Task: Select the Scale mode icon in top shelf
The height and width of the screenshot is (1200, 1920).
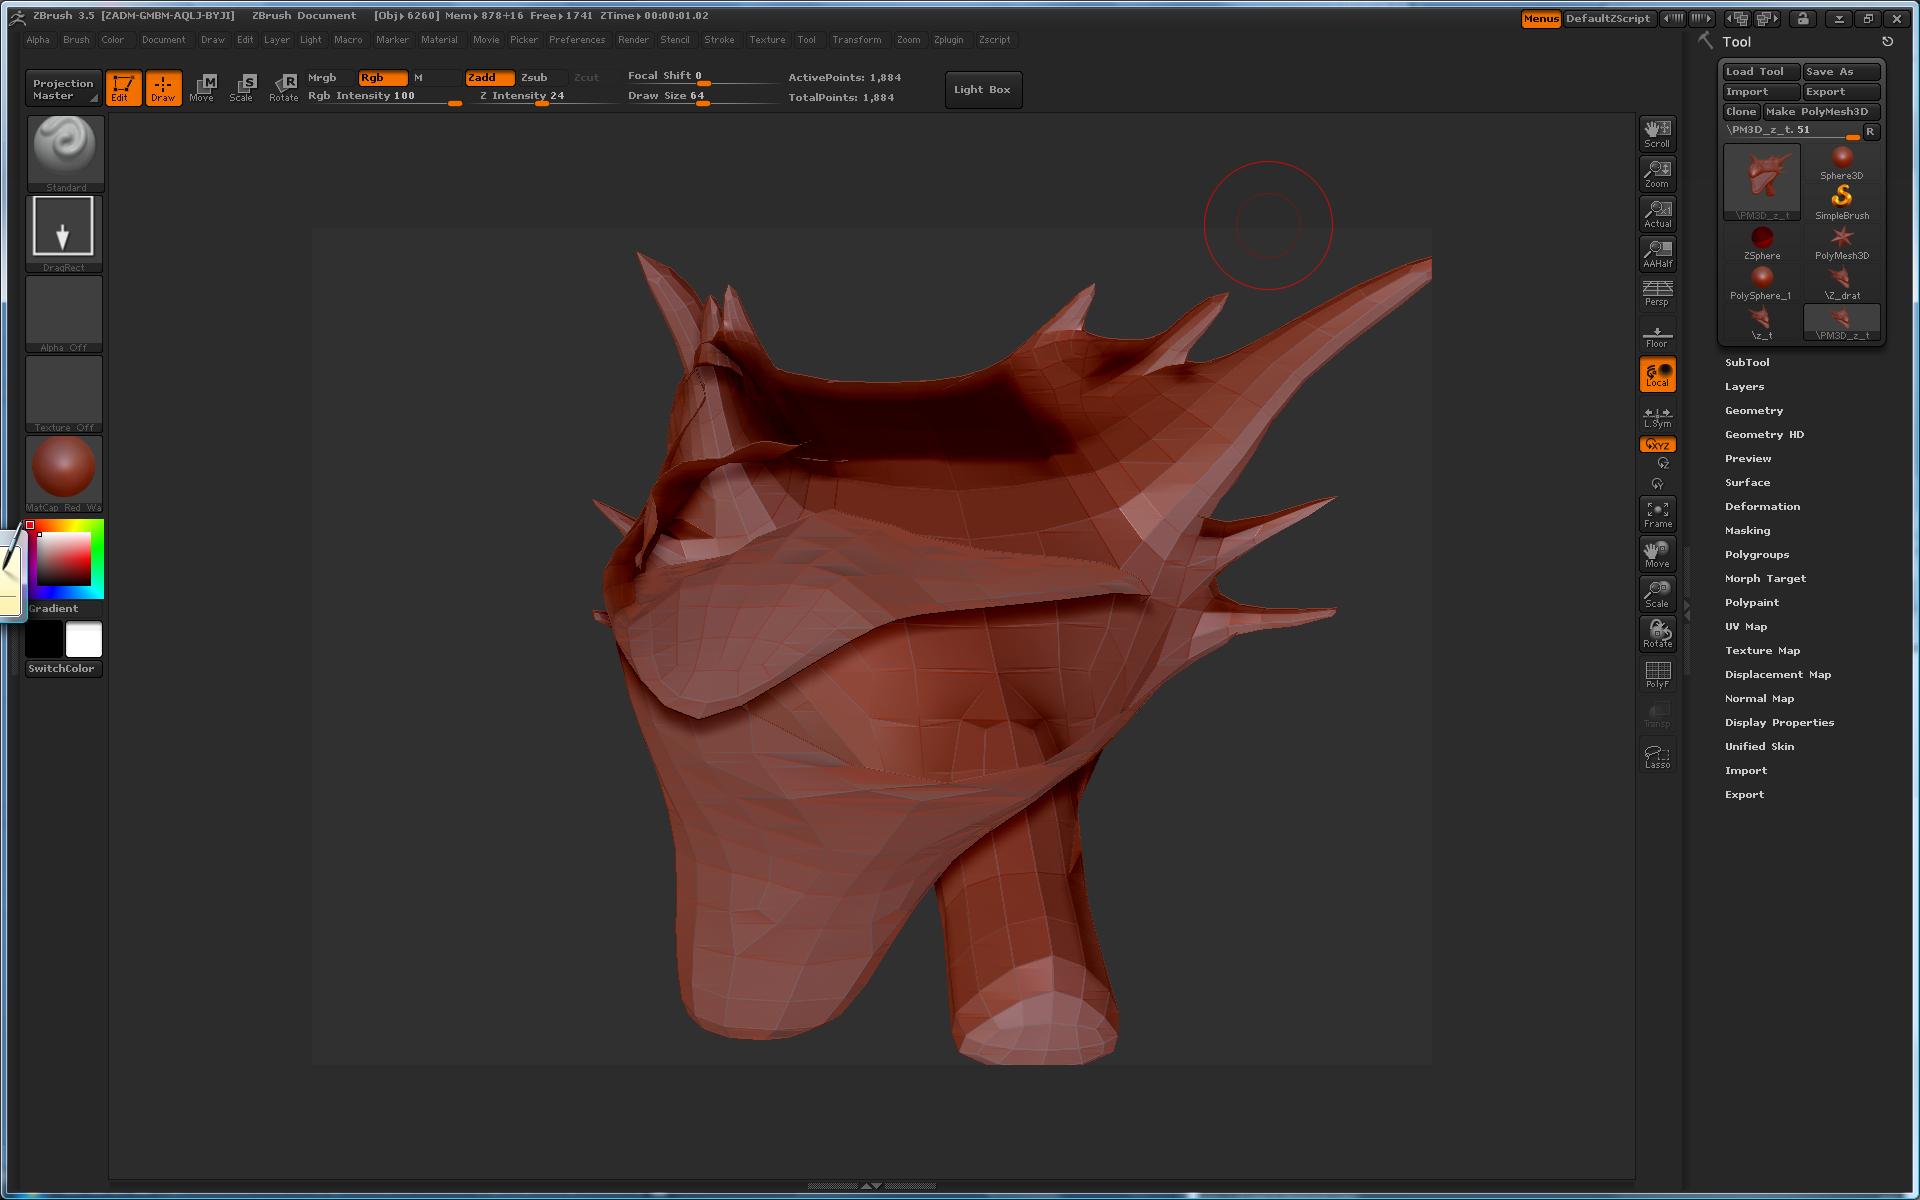Action: point(242,87)
